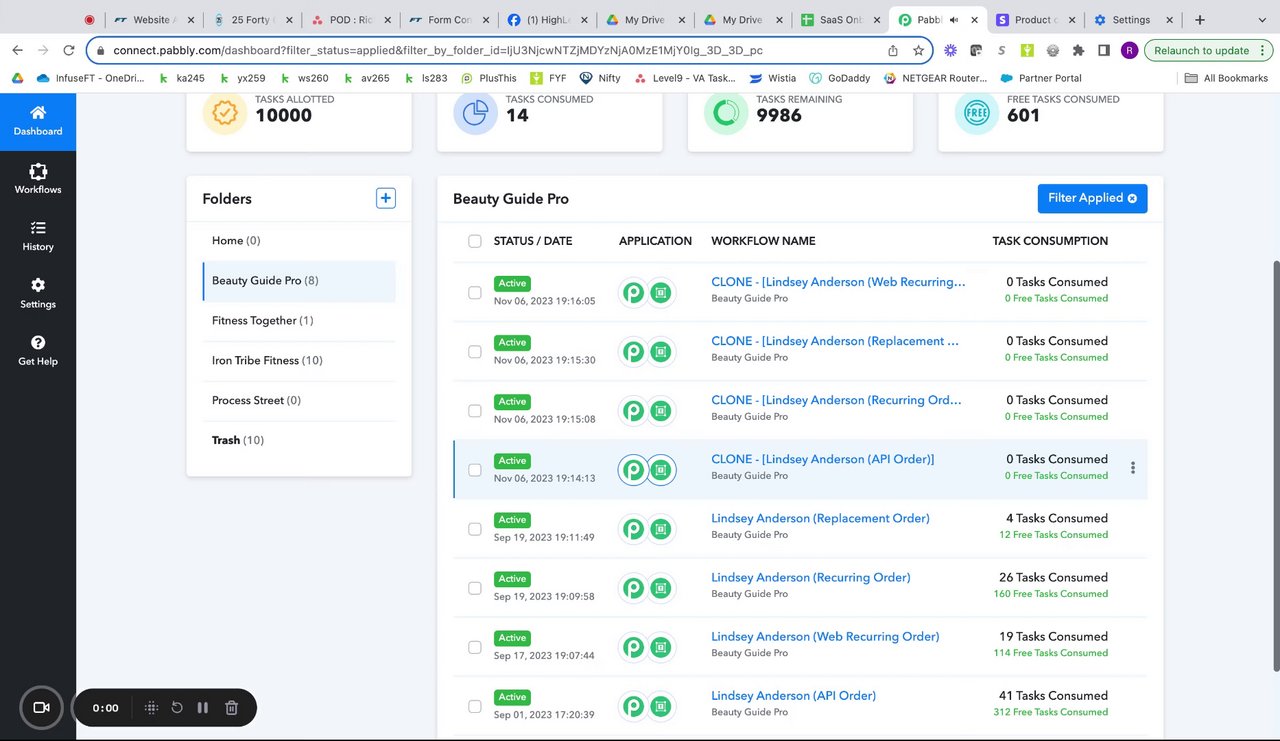Open the browser extensions puzzle icon
Screen dimensions: 1280x741
pos(1078,50)
